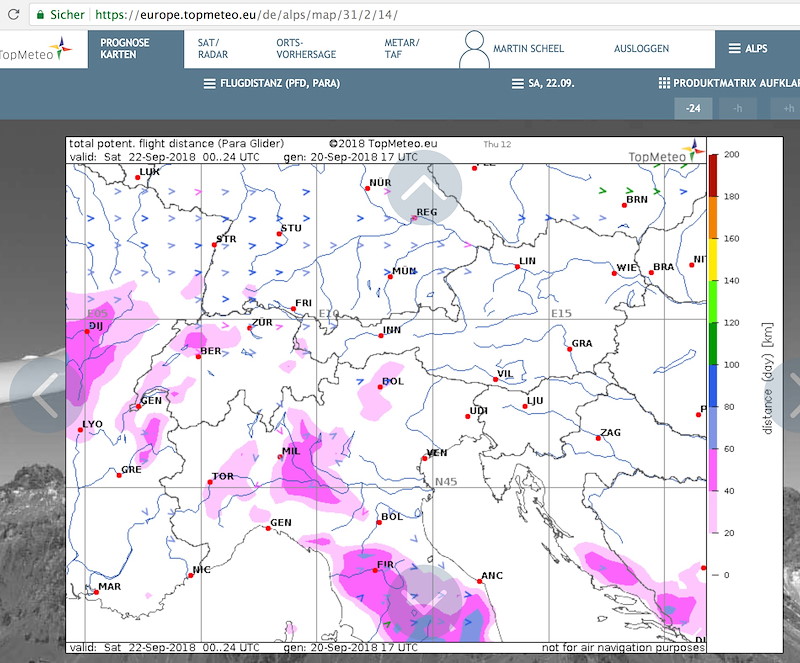This screenshot has width=800, height=663.
Task: Click the GRA city label on the map
Action: pyautogui.click(x=582, y=343)
